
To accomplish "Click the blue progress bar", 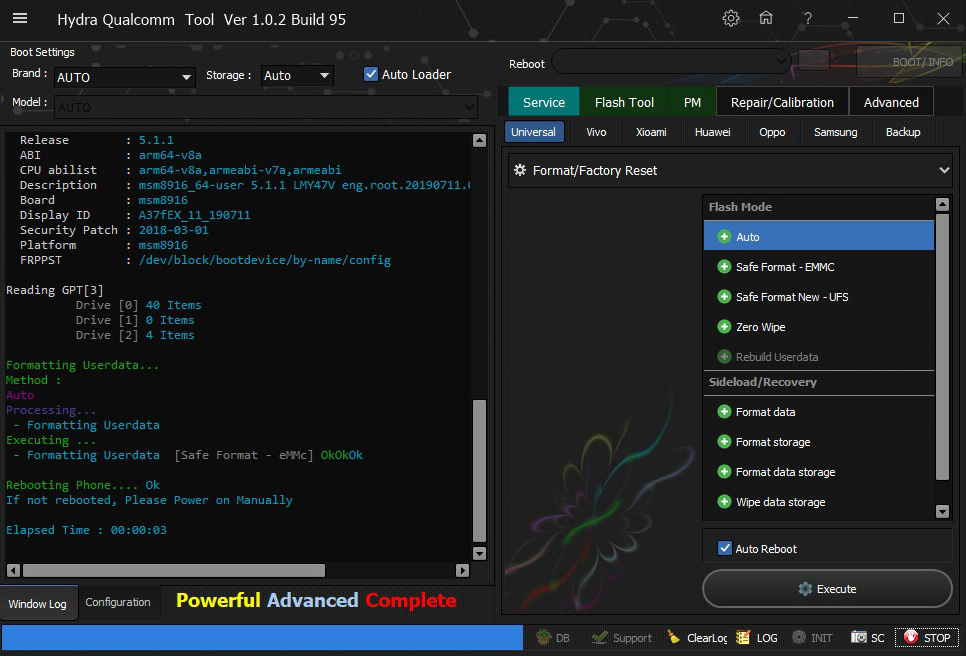I will tap(262, 638).
